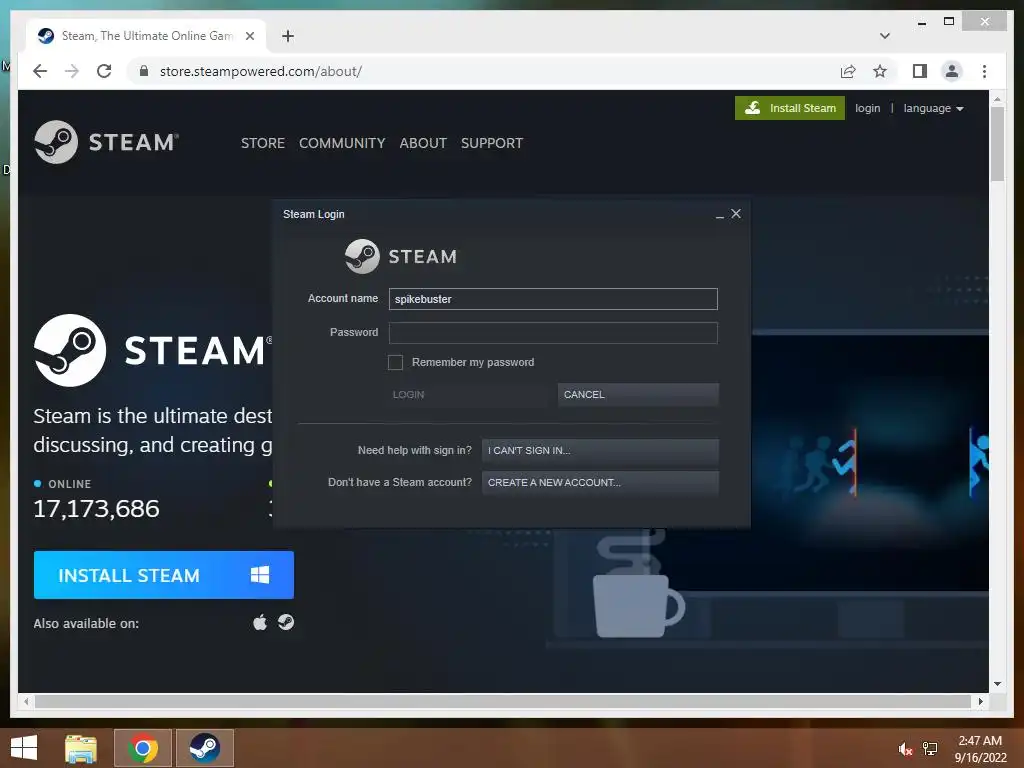Viewport: 1024px width, 768px height.
Task: Click the horizontal scrollbar thumb
Action: click(502, 701)
